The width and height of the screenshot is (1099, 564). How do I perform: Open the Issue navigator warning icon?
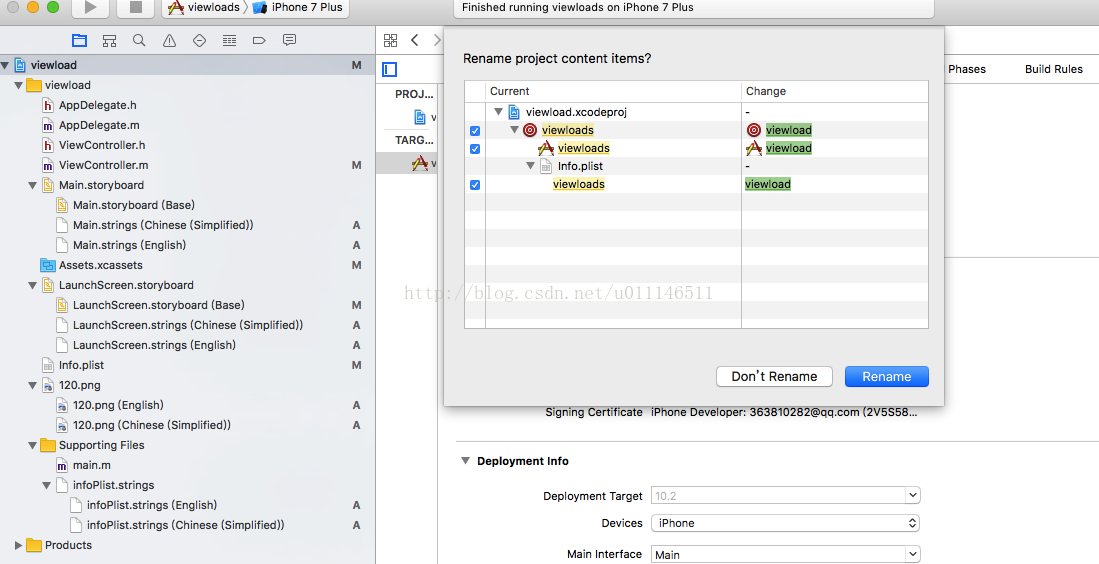[x=170, y=41]
